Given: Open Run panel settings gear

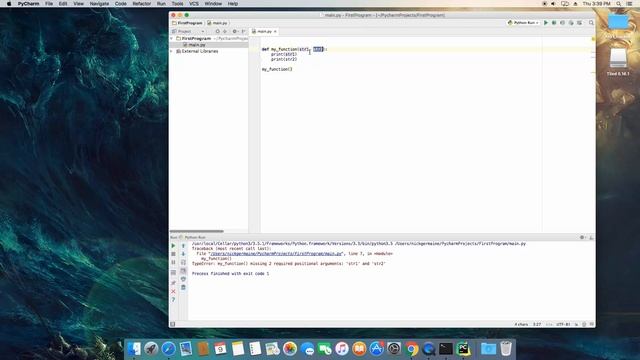Looking at the screenshot, I should pyautogui.click(x=582, y=237).
